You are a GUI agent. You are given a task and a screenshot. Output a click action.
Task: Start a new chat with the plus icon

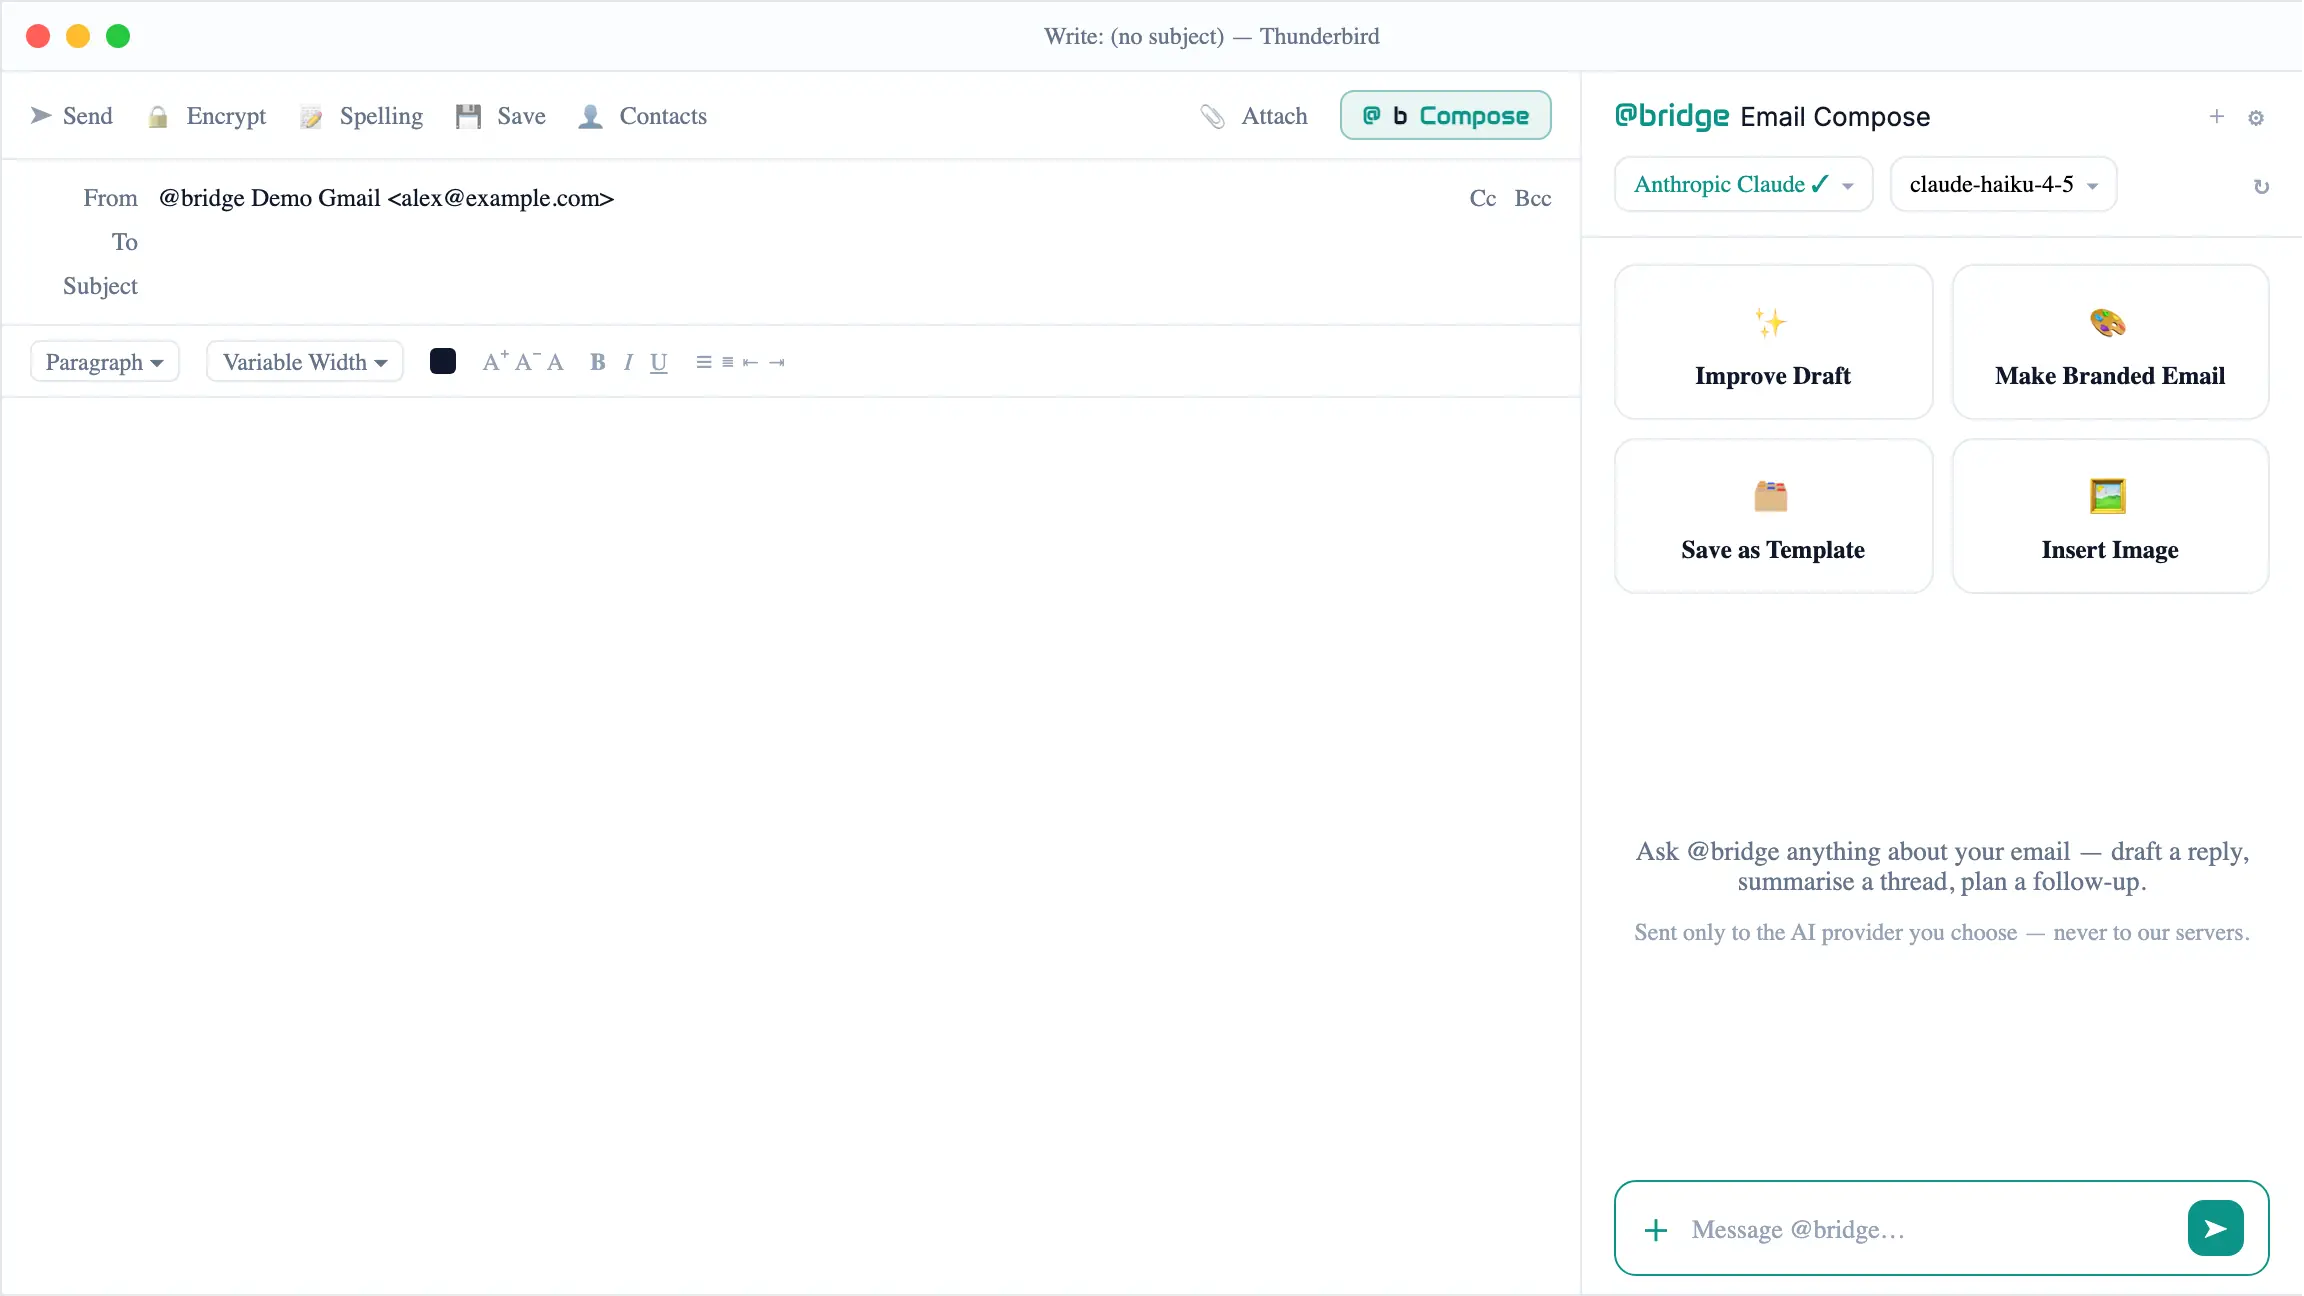click(x=2217, y=117)
